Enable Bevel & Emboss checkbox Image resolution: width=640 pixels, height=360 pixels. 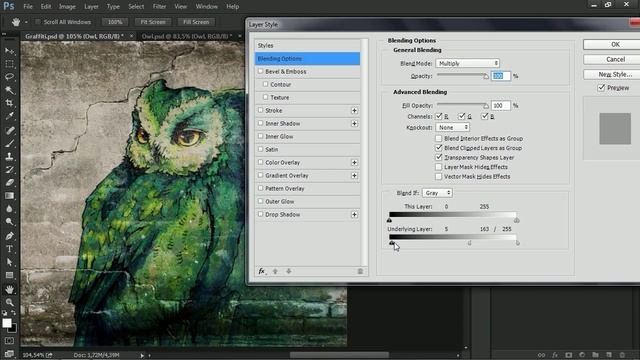click(260, 71)
